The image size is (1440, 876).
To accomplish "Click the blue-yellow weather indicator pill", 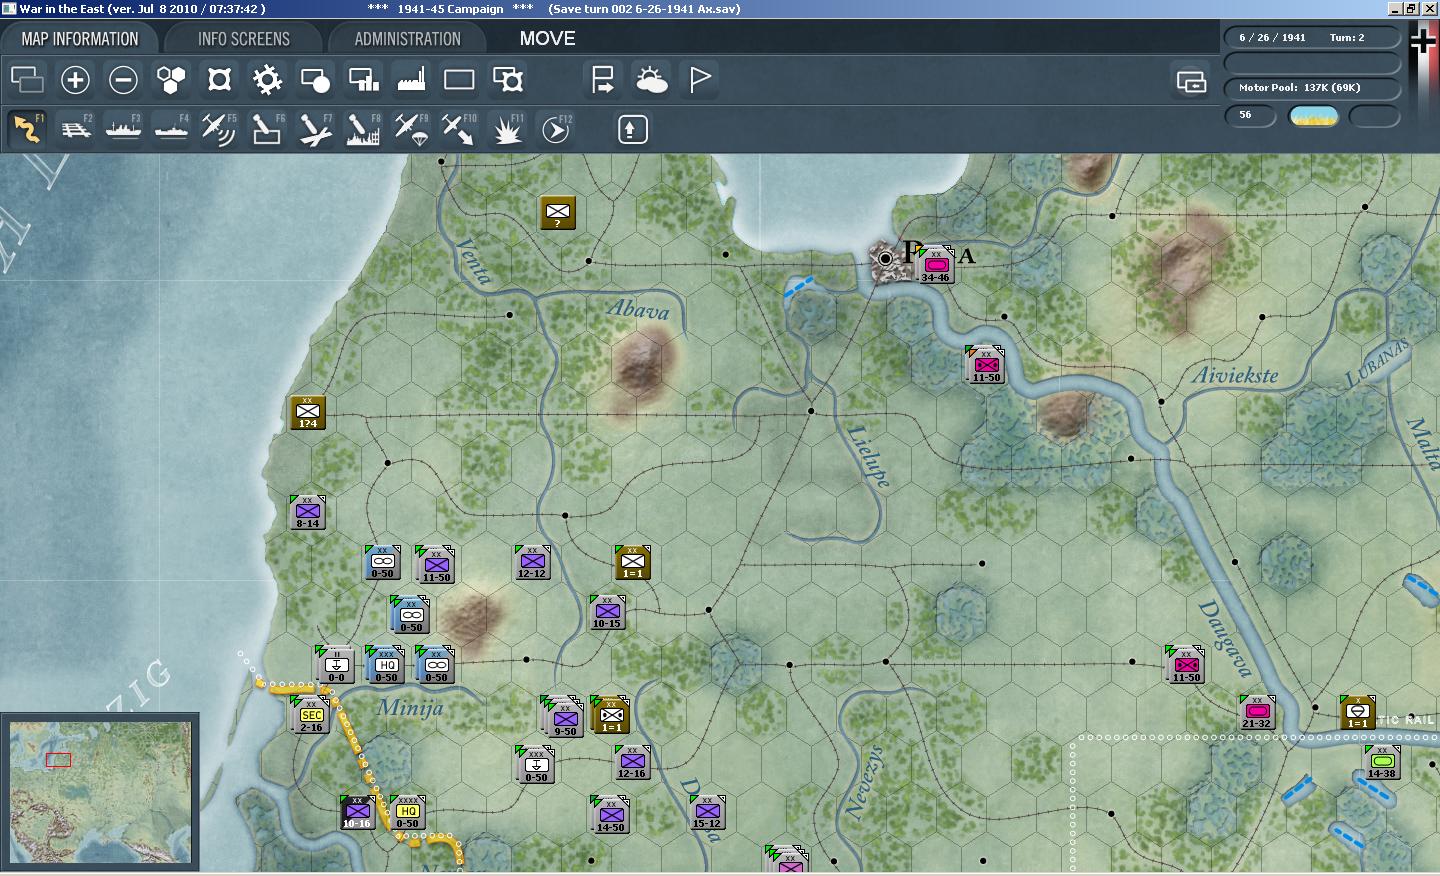I will point(1314,116).
